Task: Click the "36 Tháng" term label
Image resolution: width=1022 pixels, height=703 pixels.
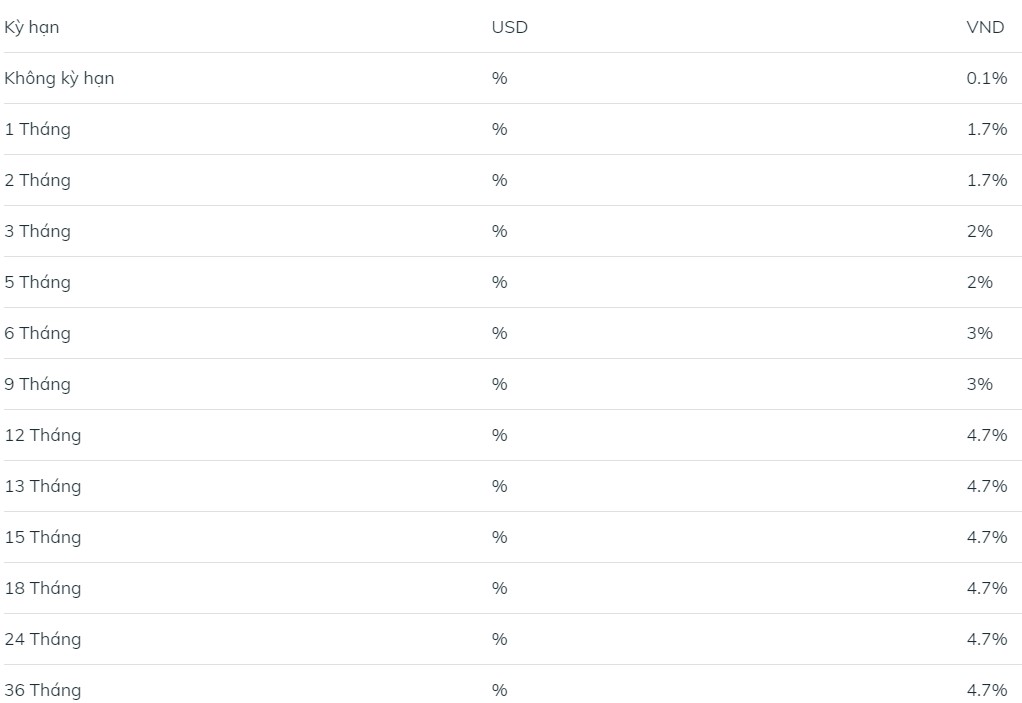Action: (x=43, y=690)
